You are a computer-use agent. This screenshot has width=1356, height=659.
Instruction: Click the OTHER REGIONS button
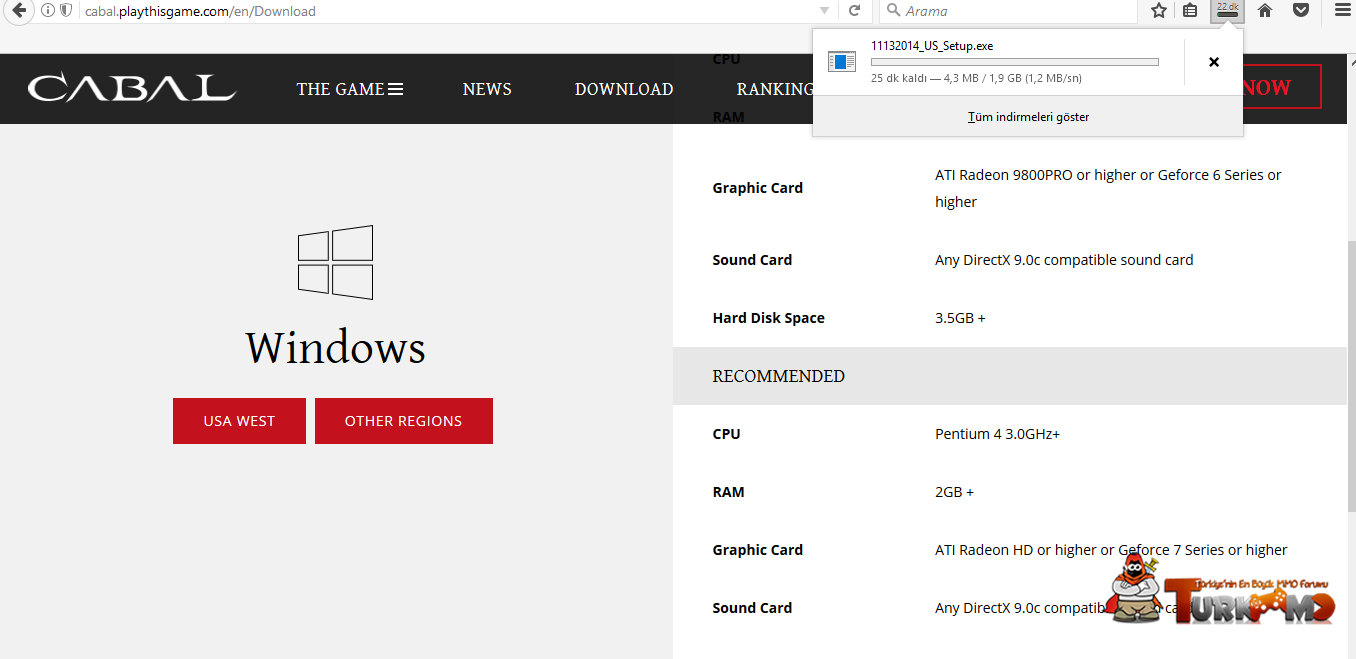(404, 421)
